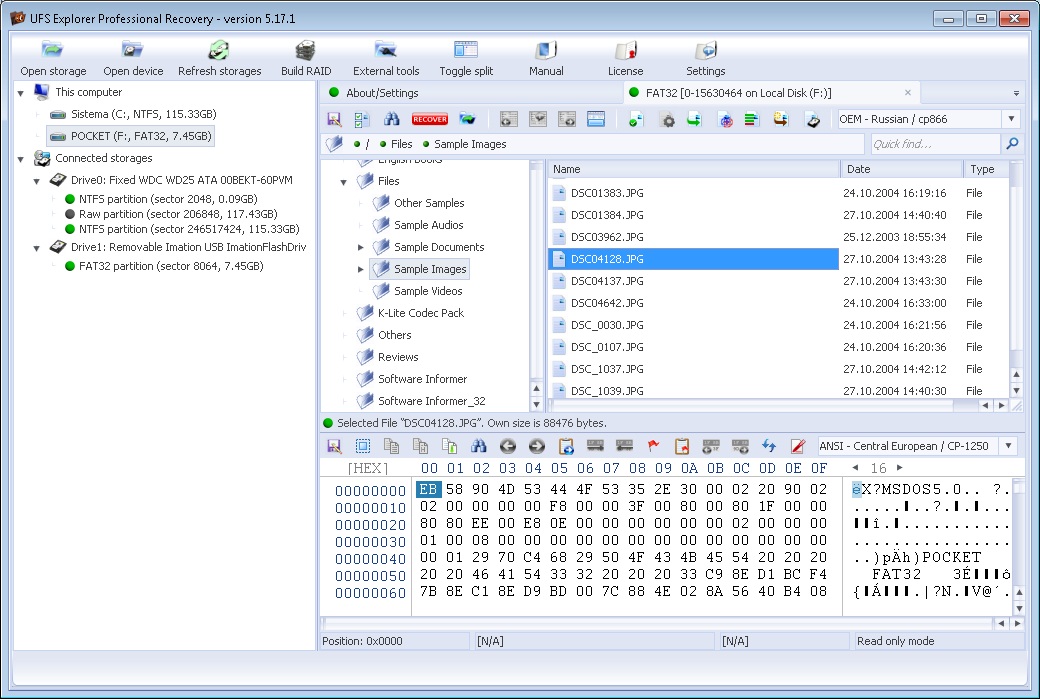
Task: Click the Sample Images breadcrumb in path bar
Action: 470,144
